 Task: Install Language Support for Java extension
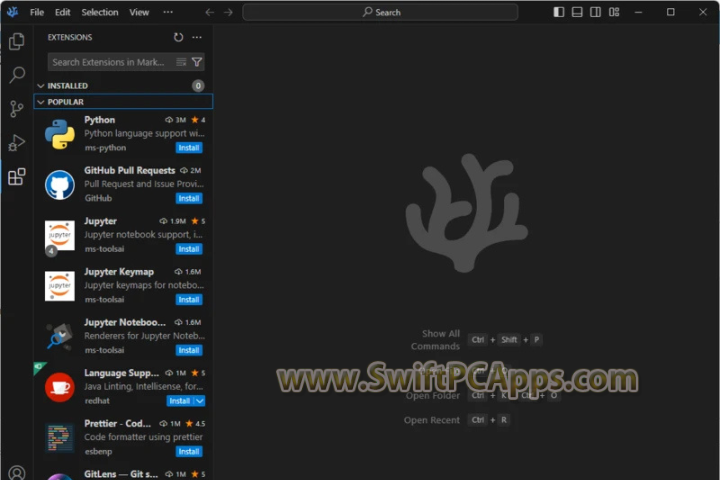pos(180,401)
